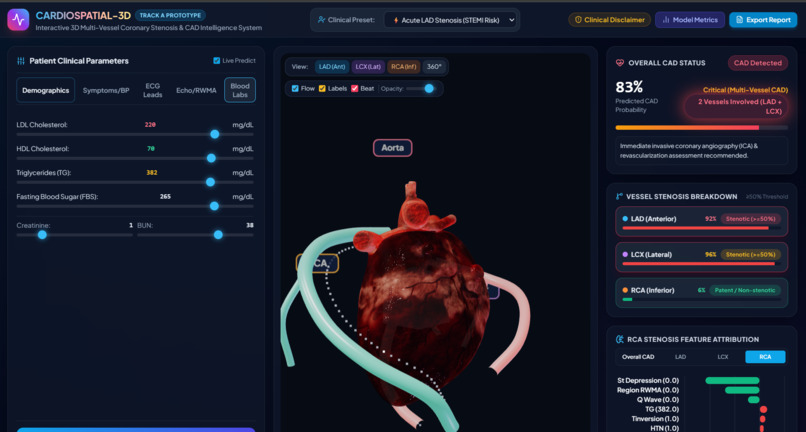Enable the 360° view
This screenshot has height=432, width=806.
[434, 67]
